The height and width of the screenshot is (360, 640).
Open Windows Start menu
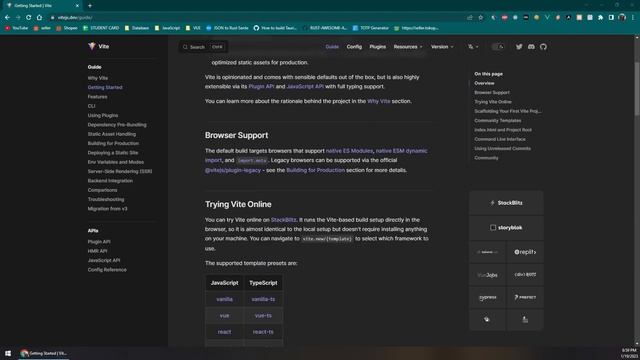8,353
